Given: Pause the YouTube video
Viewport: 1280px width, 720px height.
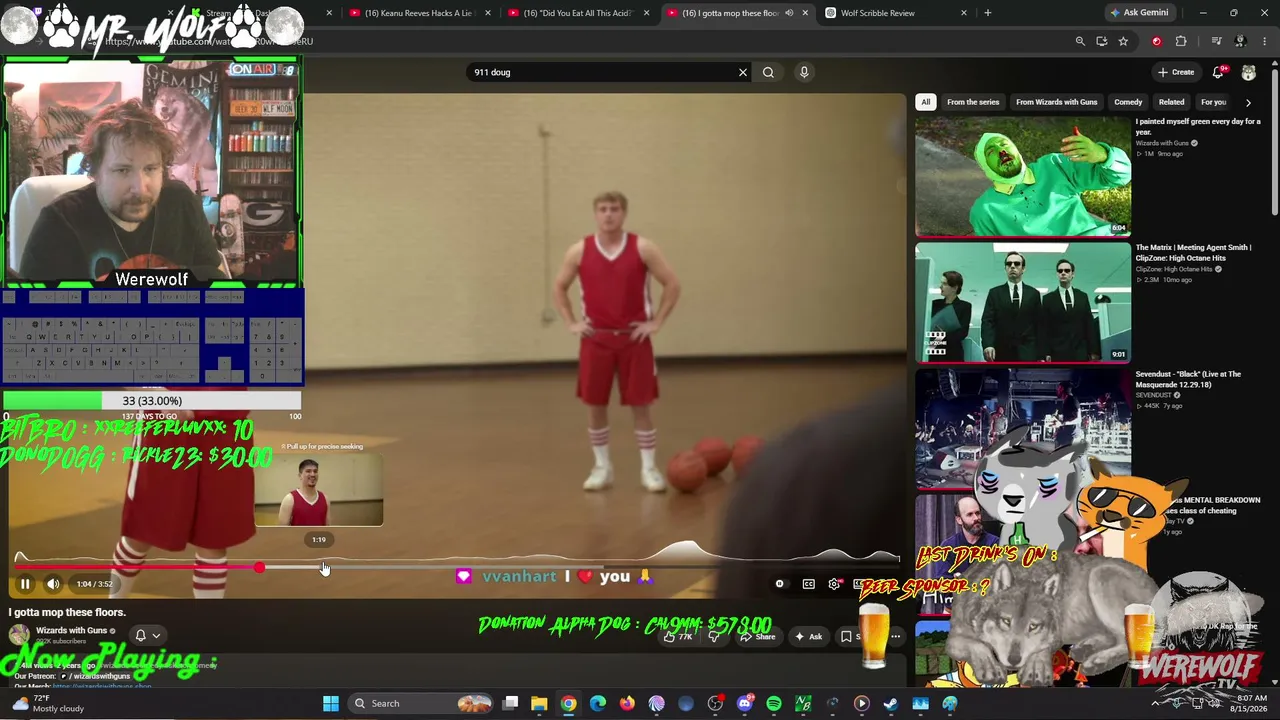Looking at the screenshot, I should pos(25,584).
